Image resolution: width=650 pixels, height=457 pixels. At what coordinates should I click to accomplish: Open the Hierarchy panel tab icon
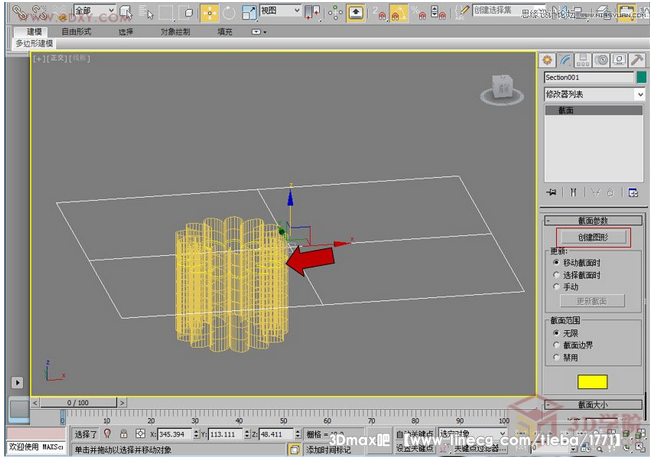583,60
